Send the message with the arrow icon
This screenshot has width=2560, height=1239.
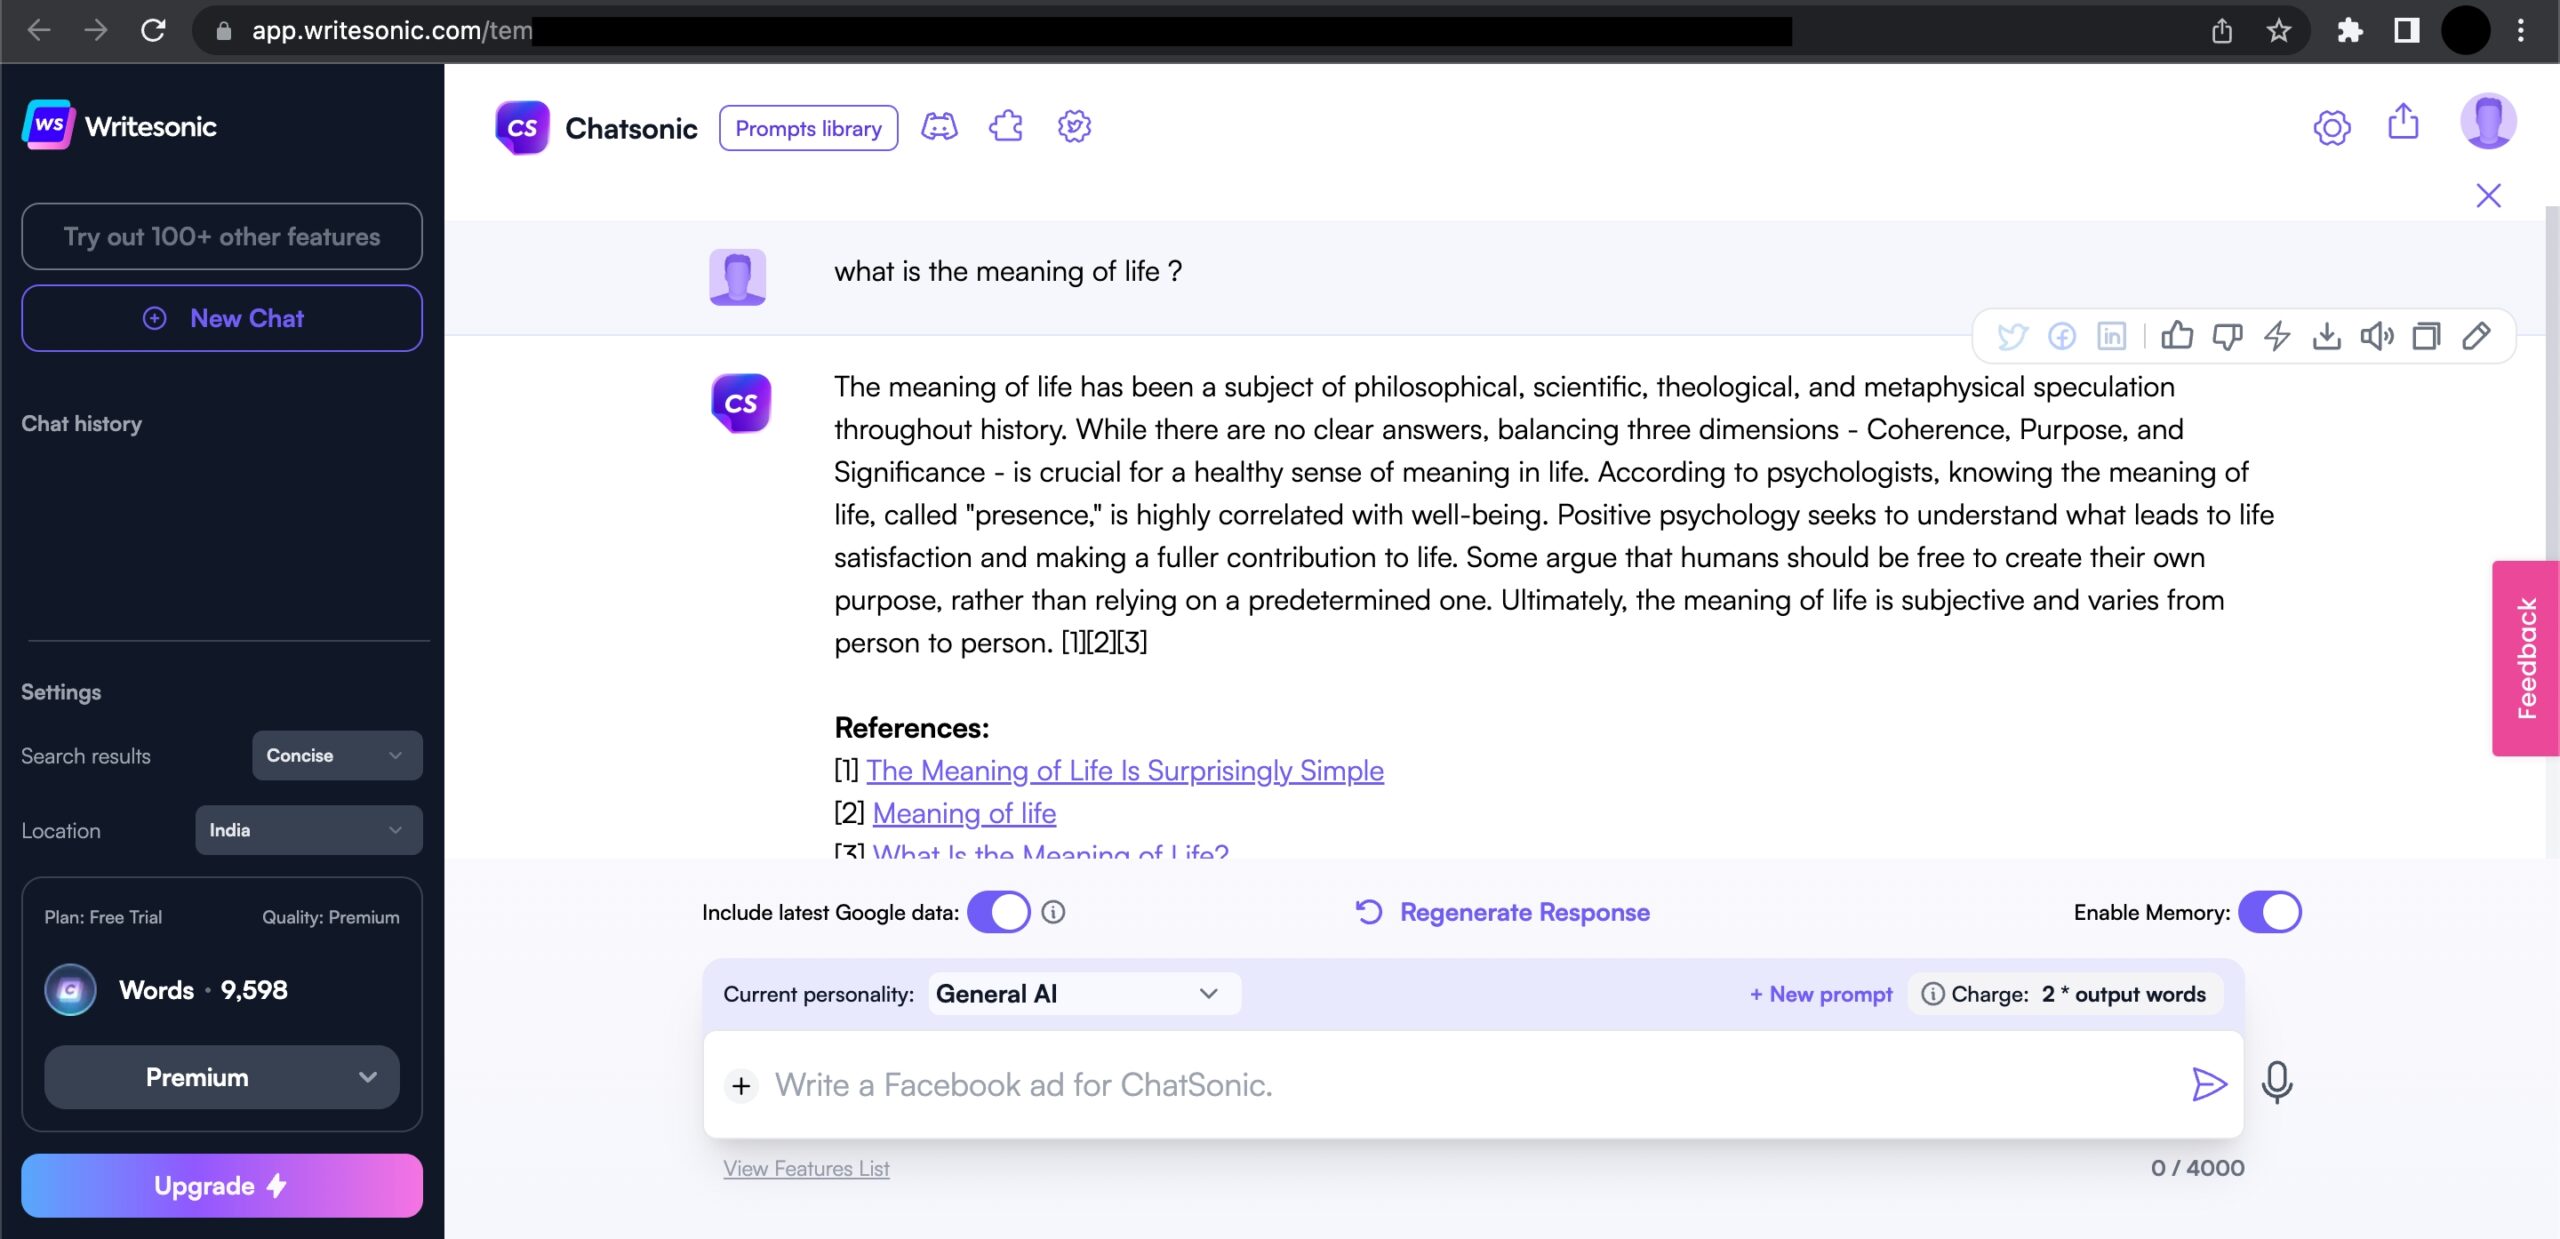[2209, 1084]
